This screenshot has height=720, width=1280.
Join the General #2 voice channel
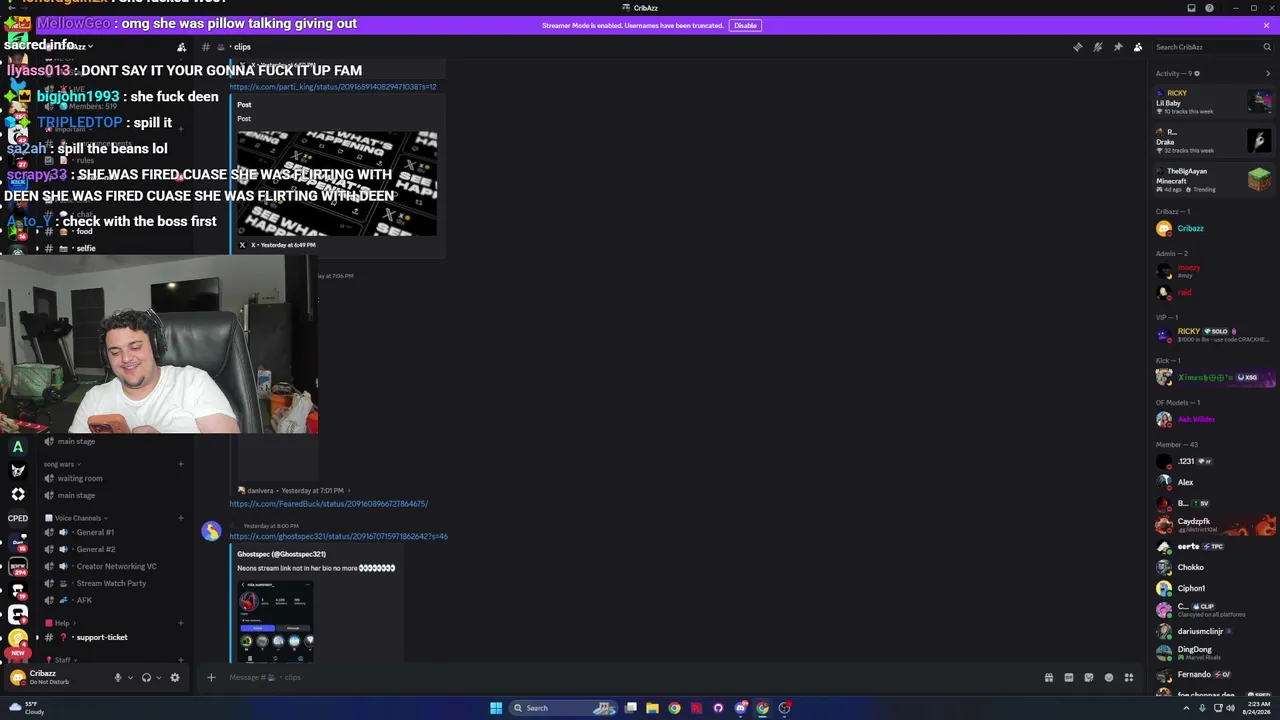114,549
